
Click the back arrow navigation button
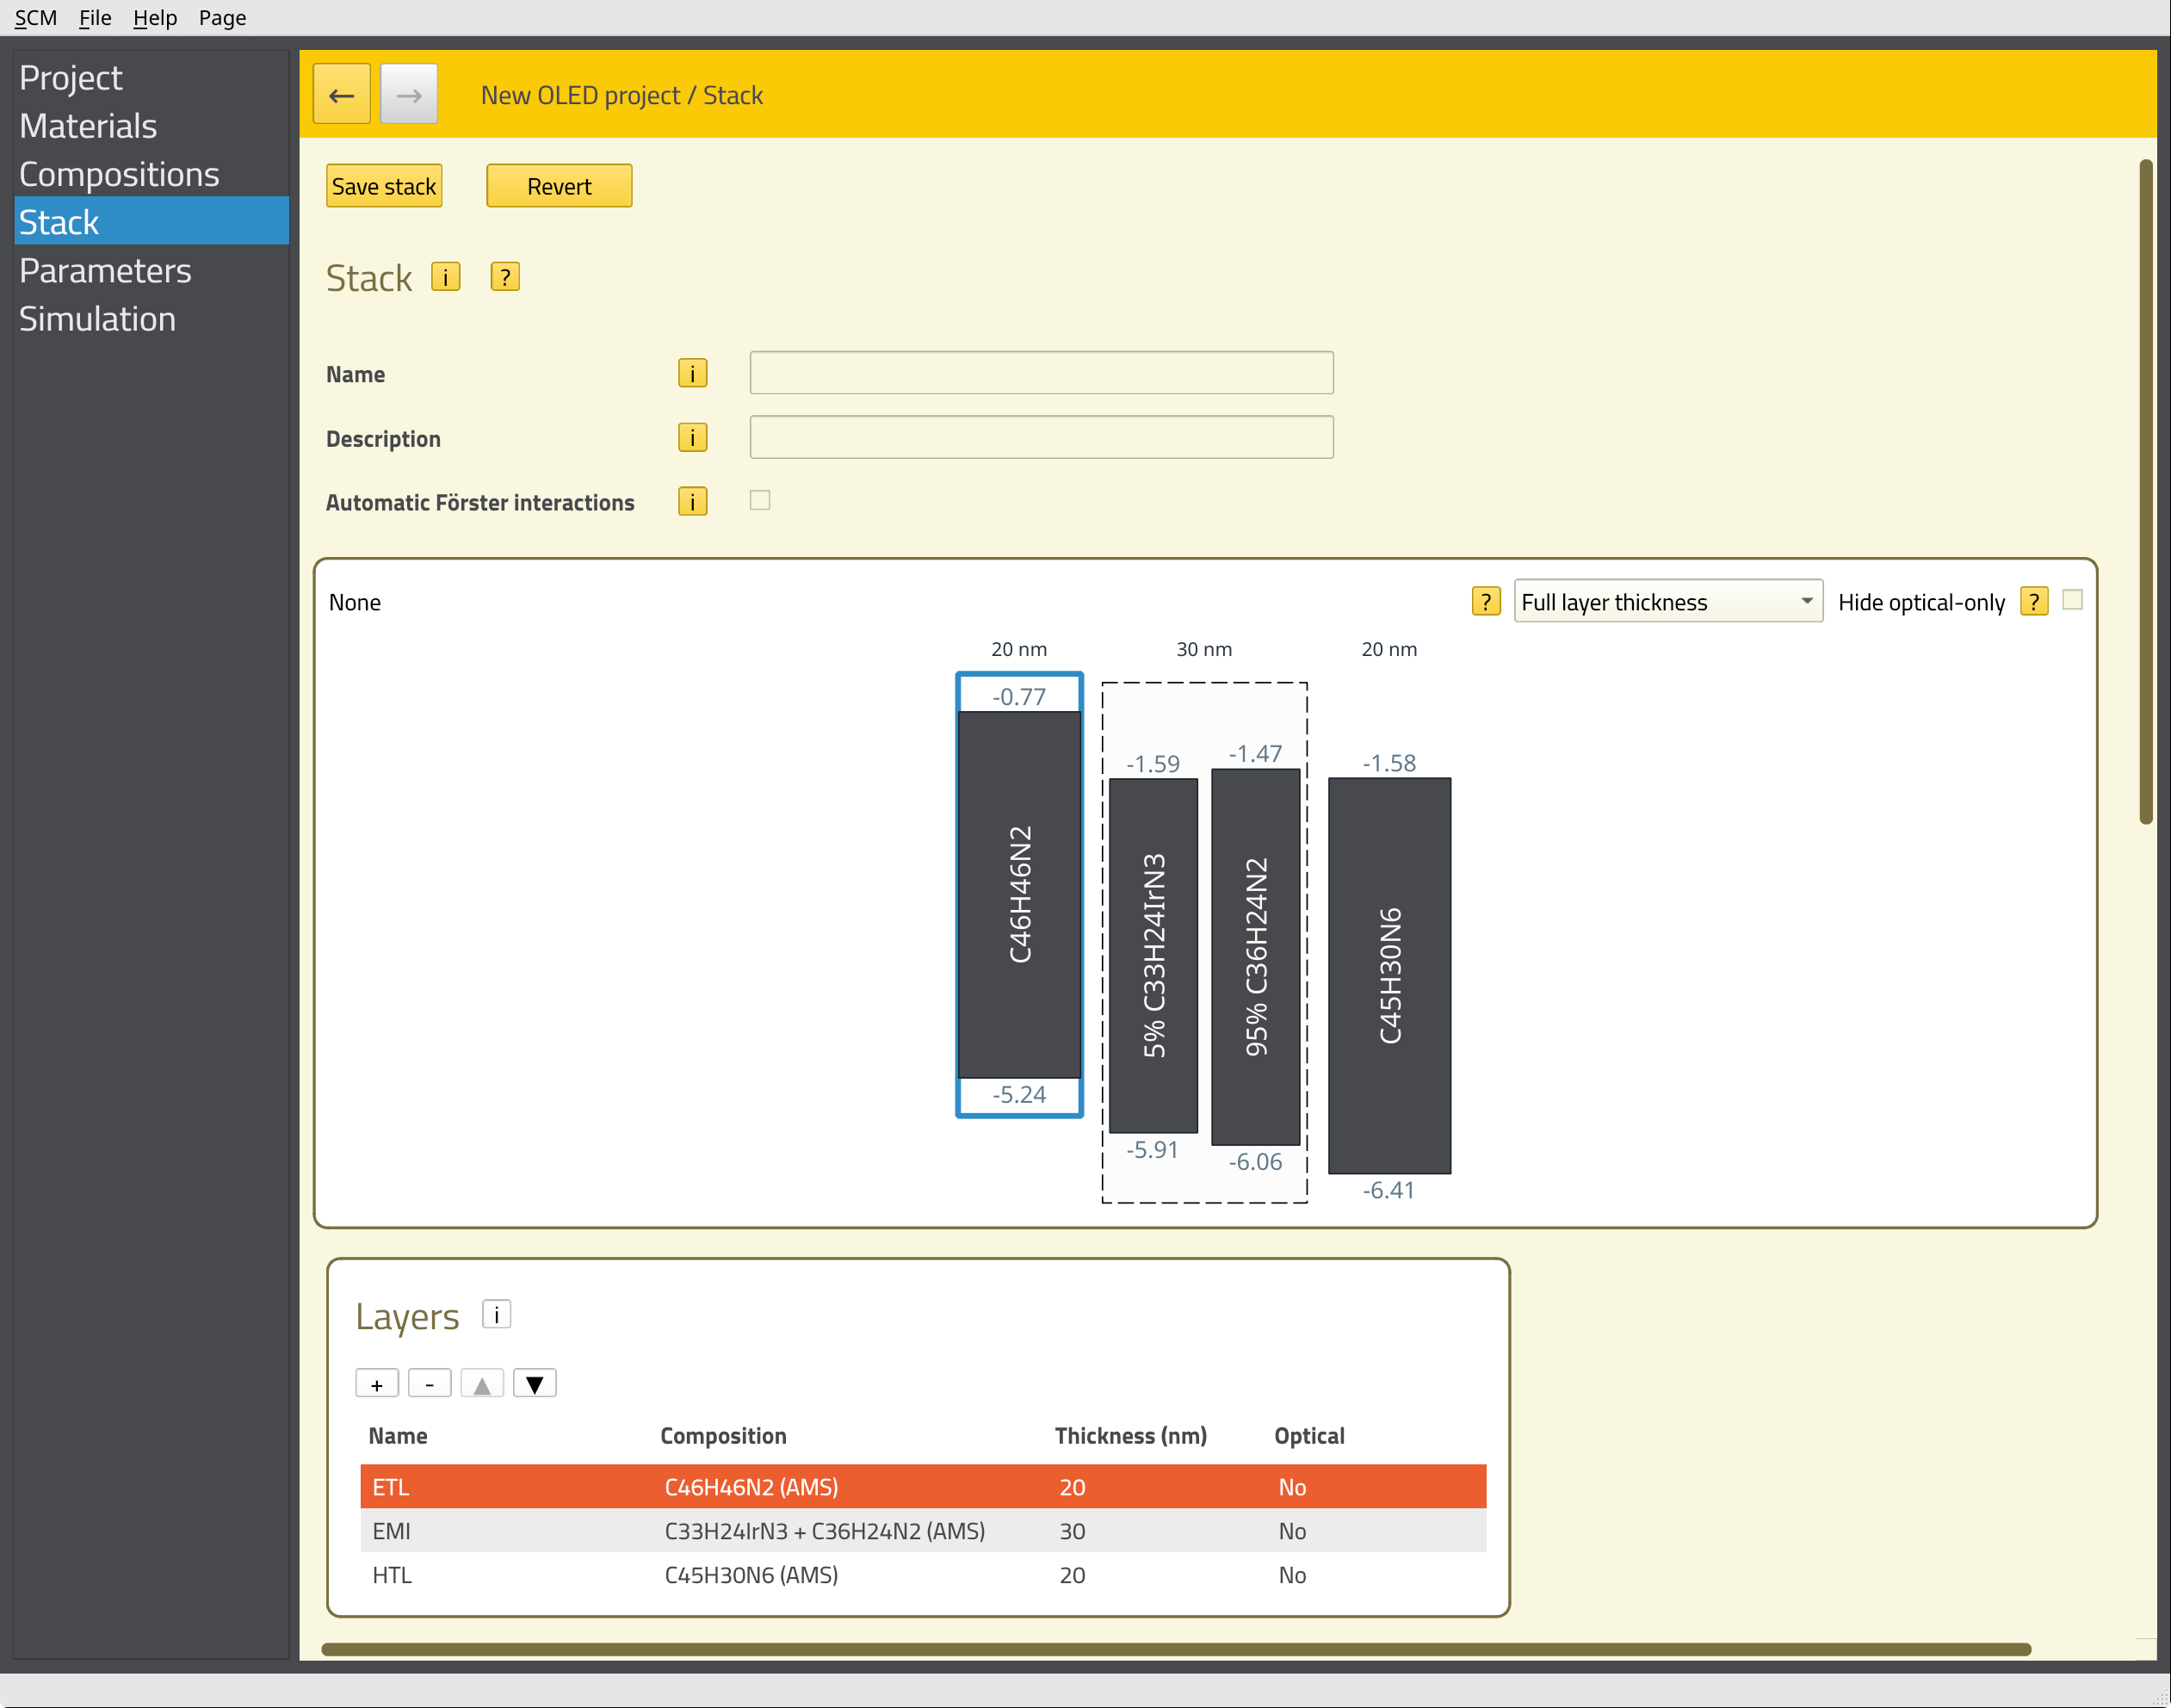tap(341, 95)
